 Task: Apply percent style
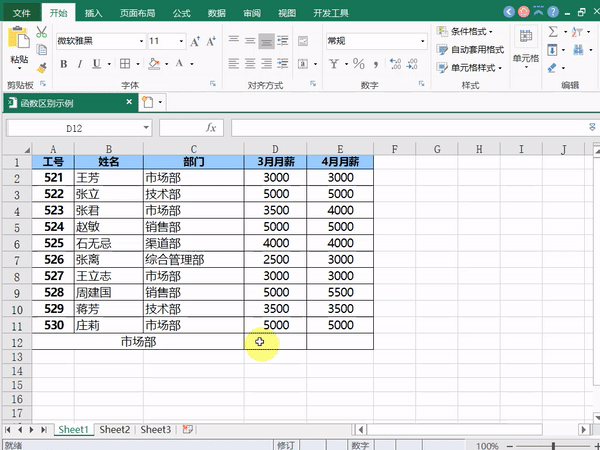359,64
